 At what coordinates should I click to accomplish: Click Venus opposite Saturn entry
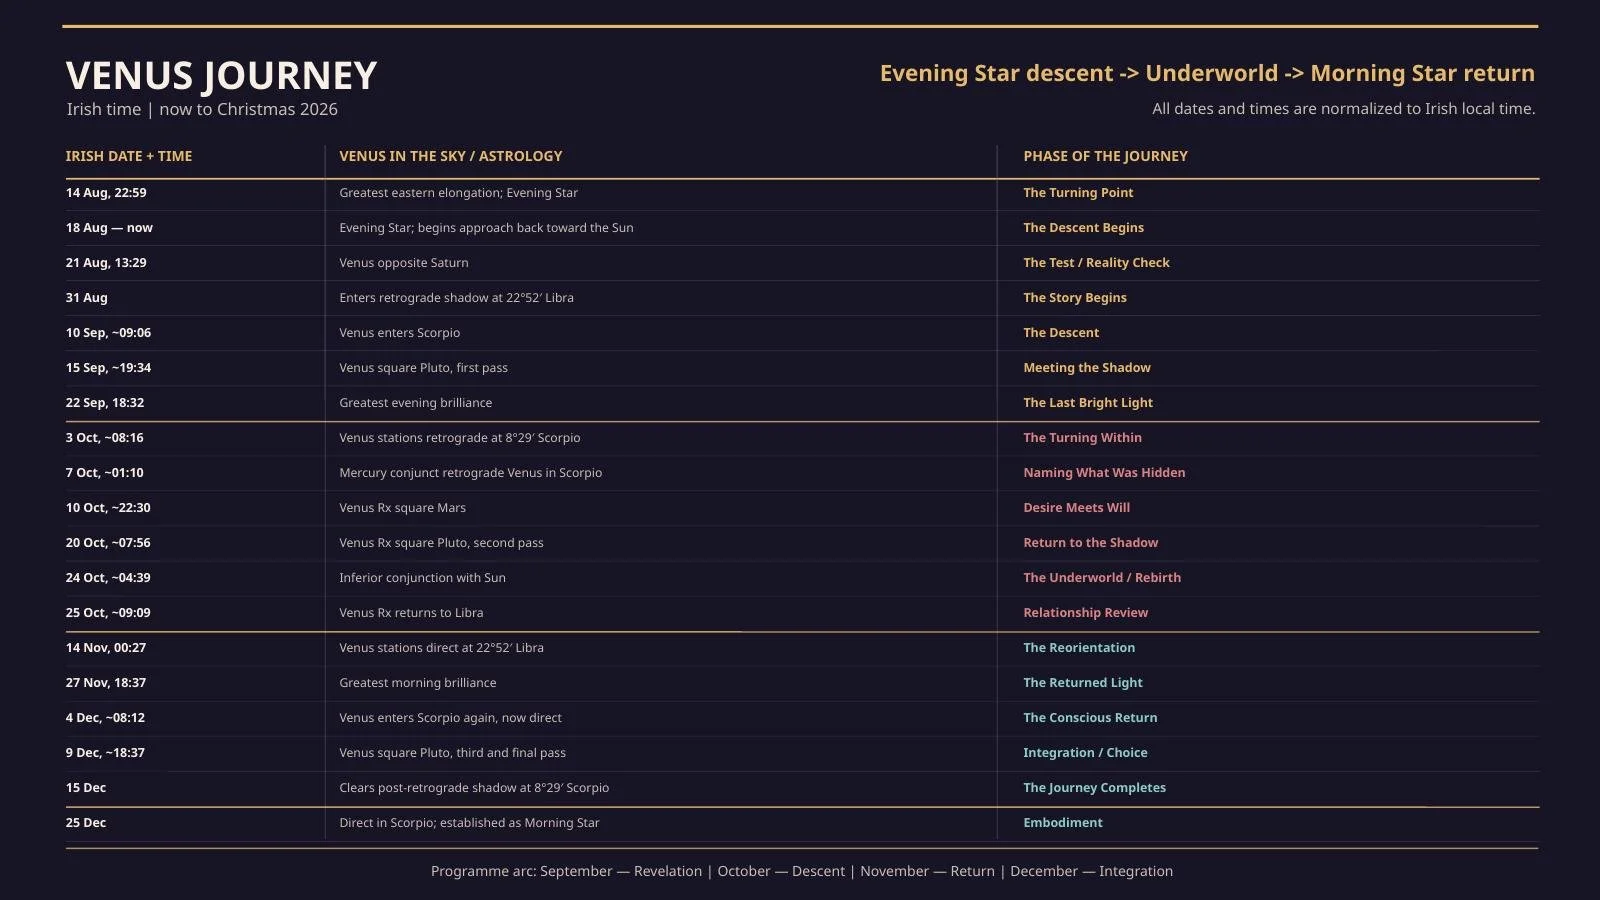coord(404,263)
